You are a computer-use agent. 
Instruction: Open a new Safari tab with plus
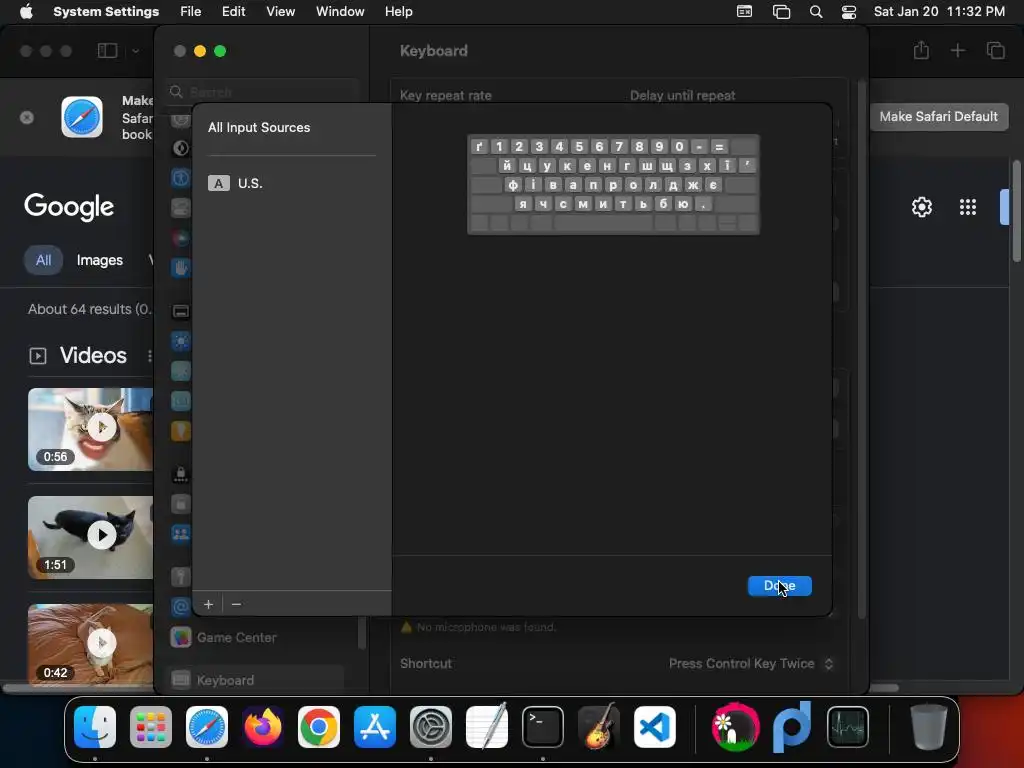pos(957,50)
